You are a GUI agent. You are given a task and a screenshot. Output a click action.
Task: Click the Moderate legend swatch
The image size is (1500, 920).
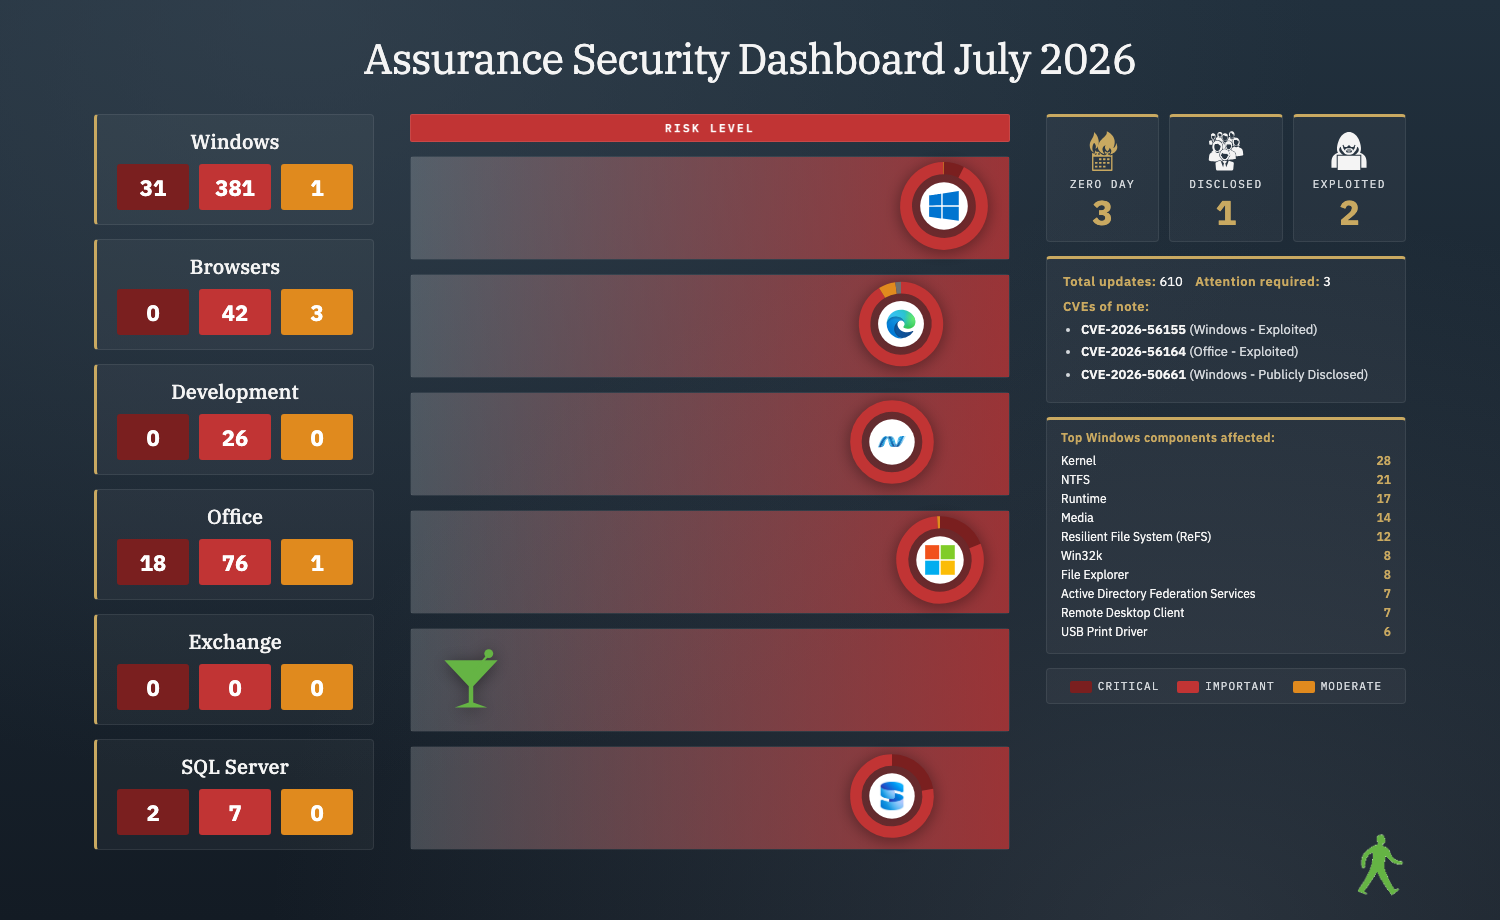[1304, 687]
